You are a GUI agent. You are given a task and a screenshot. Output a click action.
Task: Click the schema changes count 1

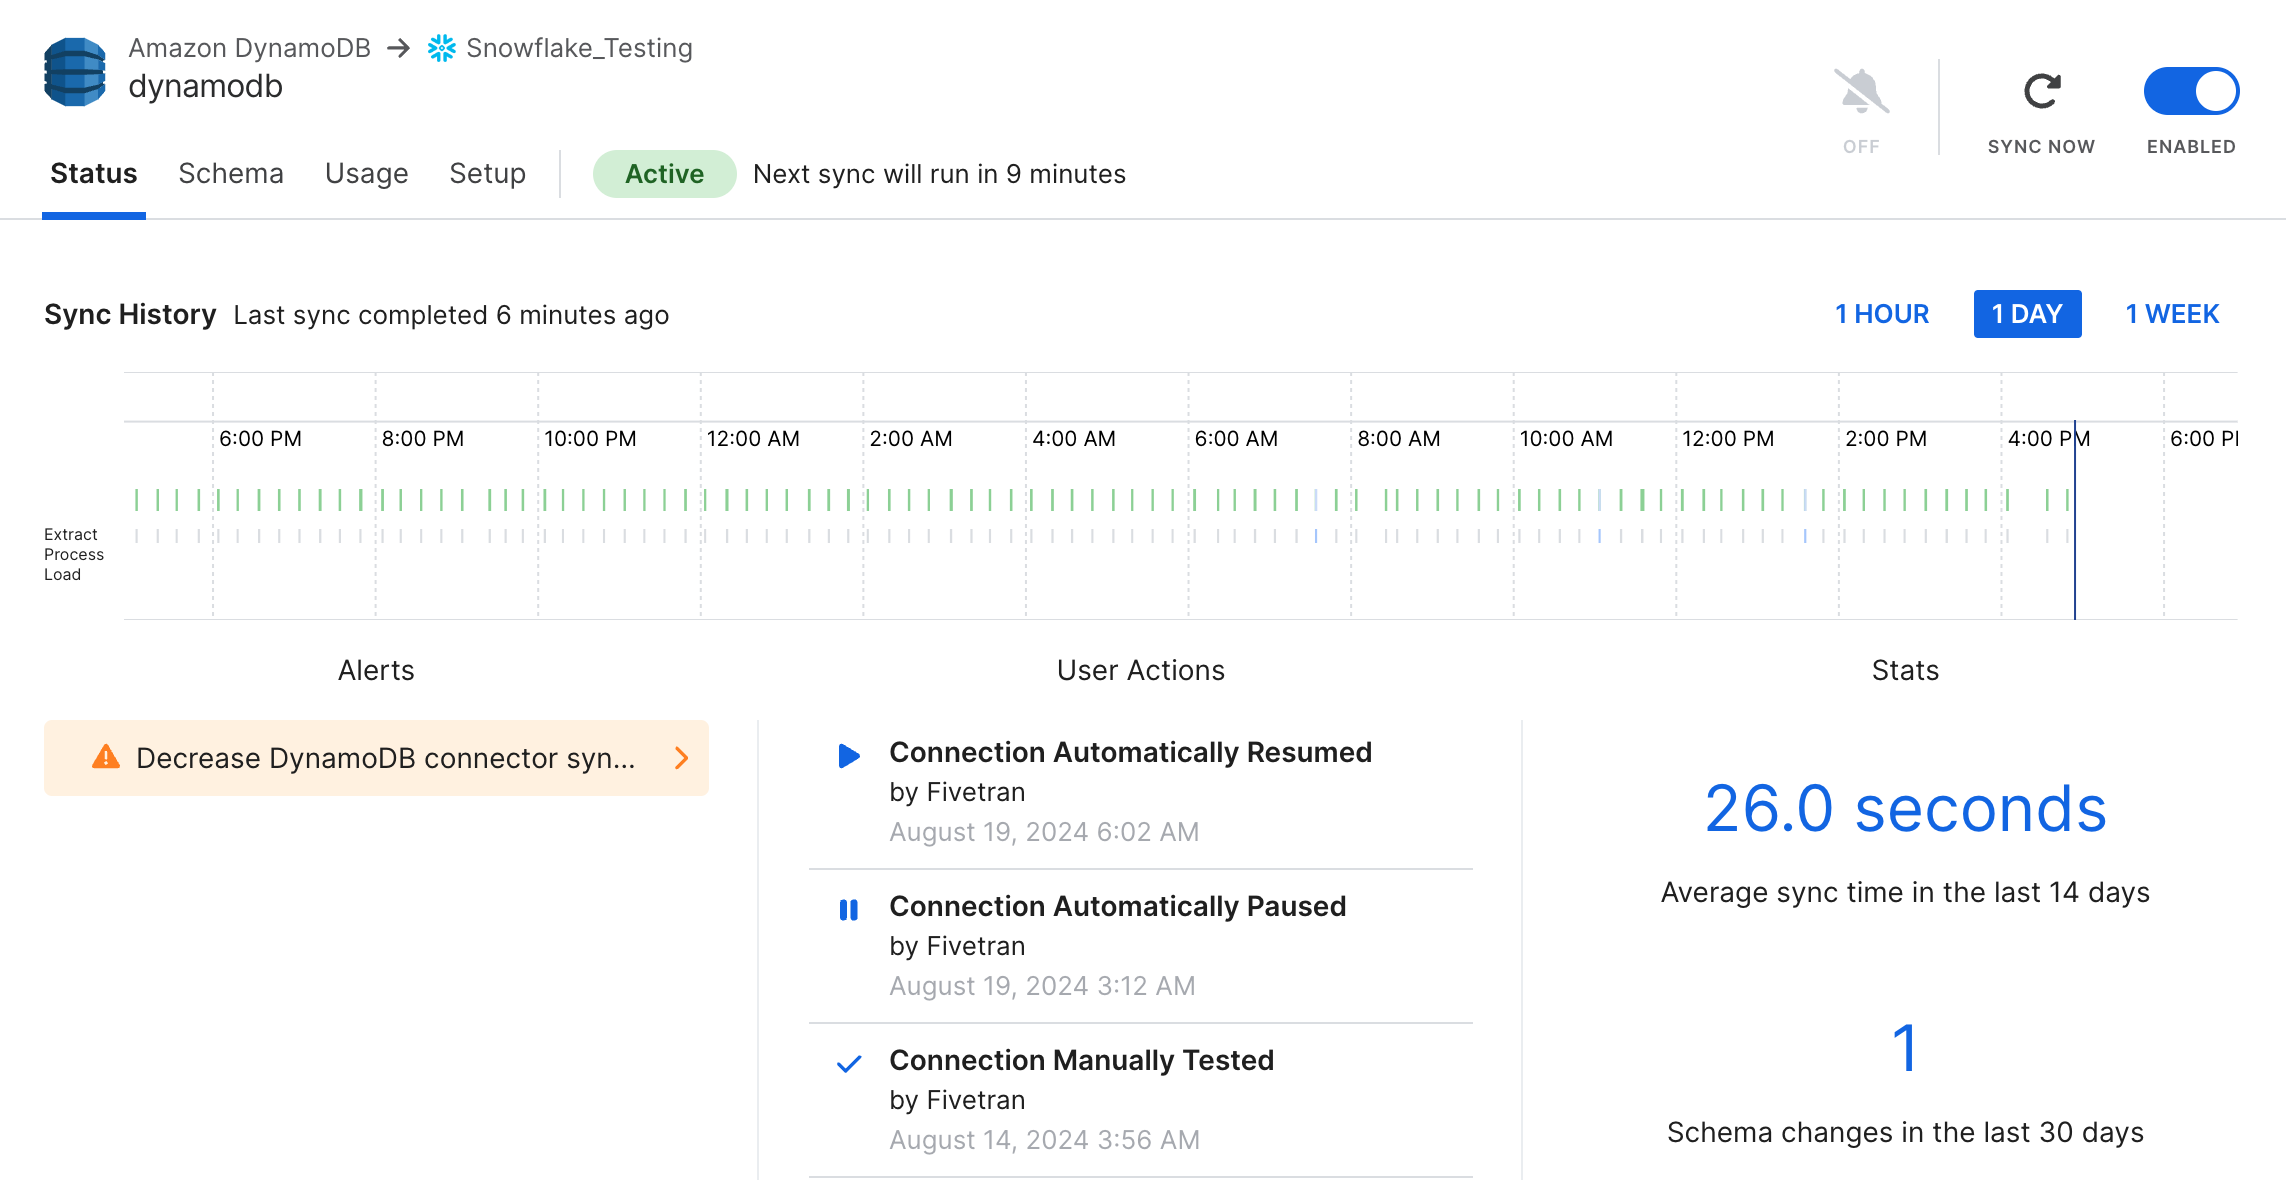[1906, 1048]
